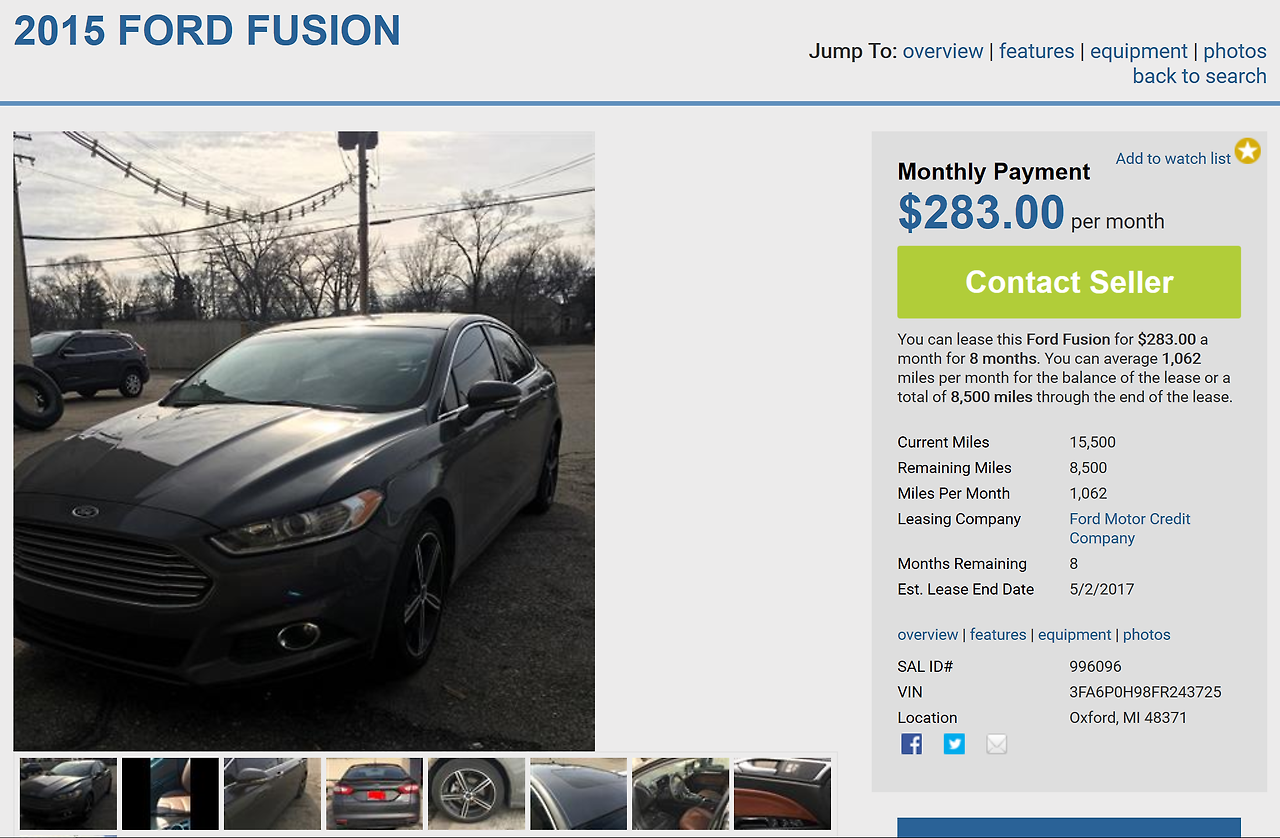
Task: Click the photos link in sidebar panel
Action: (1146, 634)
